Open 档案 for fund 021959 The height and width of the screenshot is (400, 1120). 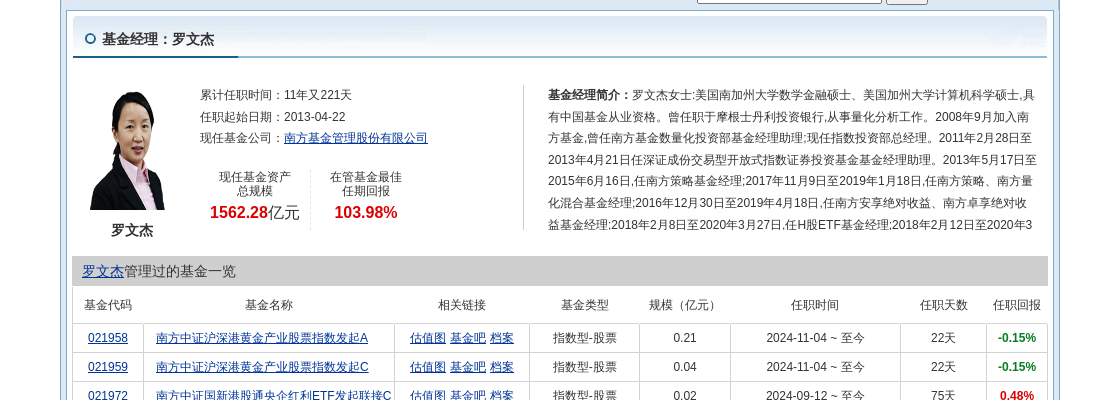(501, 367)
